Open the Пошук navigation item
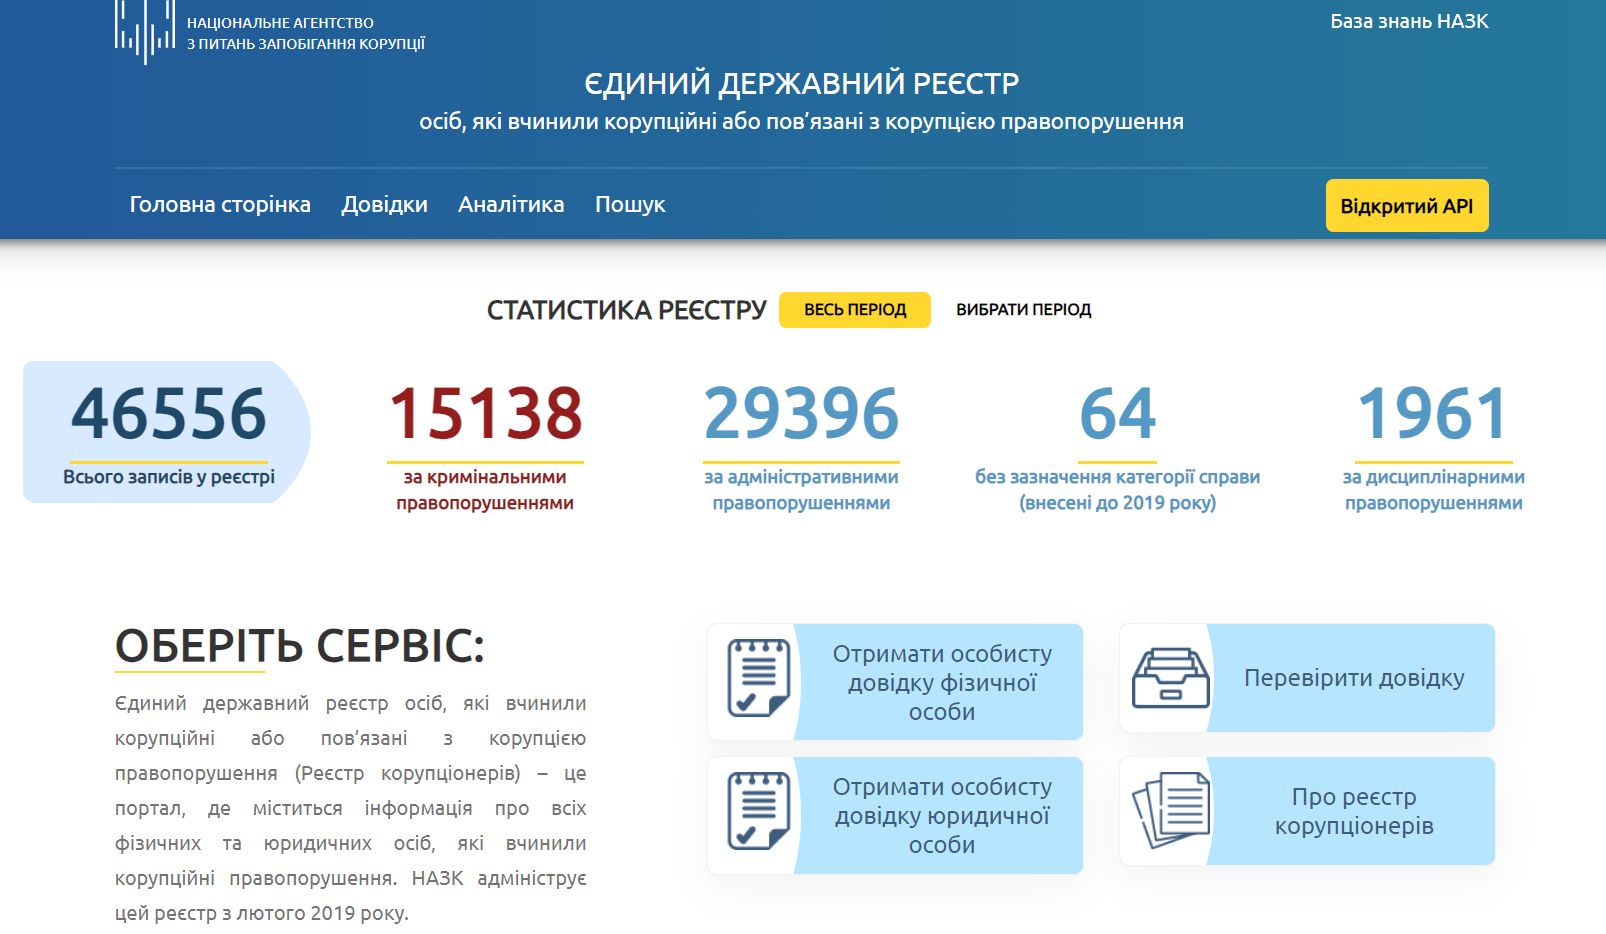Viewport: 1606px width, 934px height. click(630, 205)
